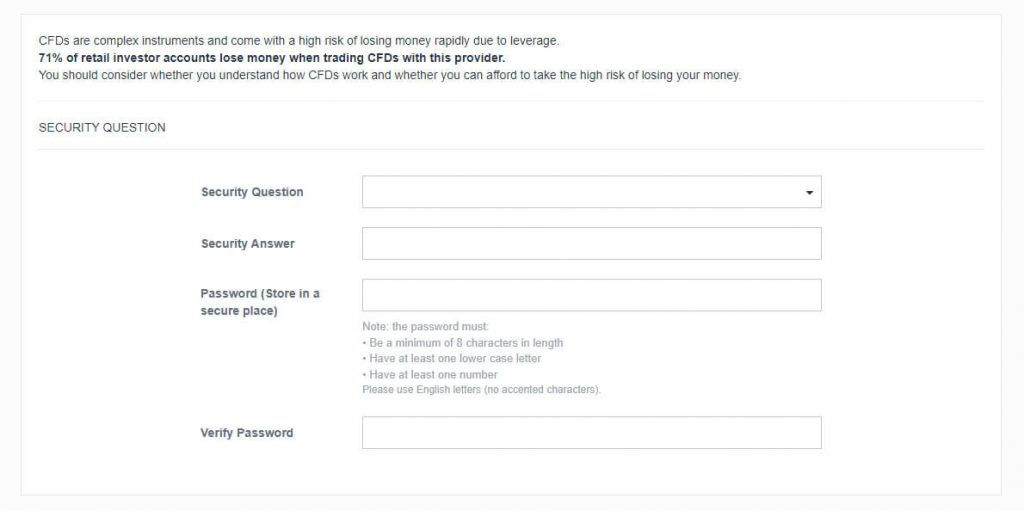Screen dimensions: 1024x511
Task: Select the Verify Password input field
Action: click(591, 433)
